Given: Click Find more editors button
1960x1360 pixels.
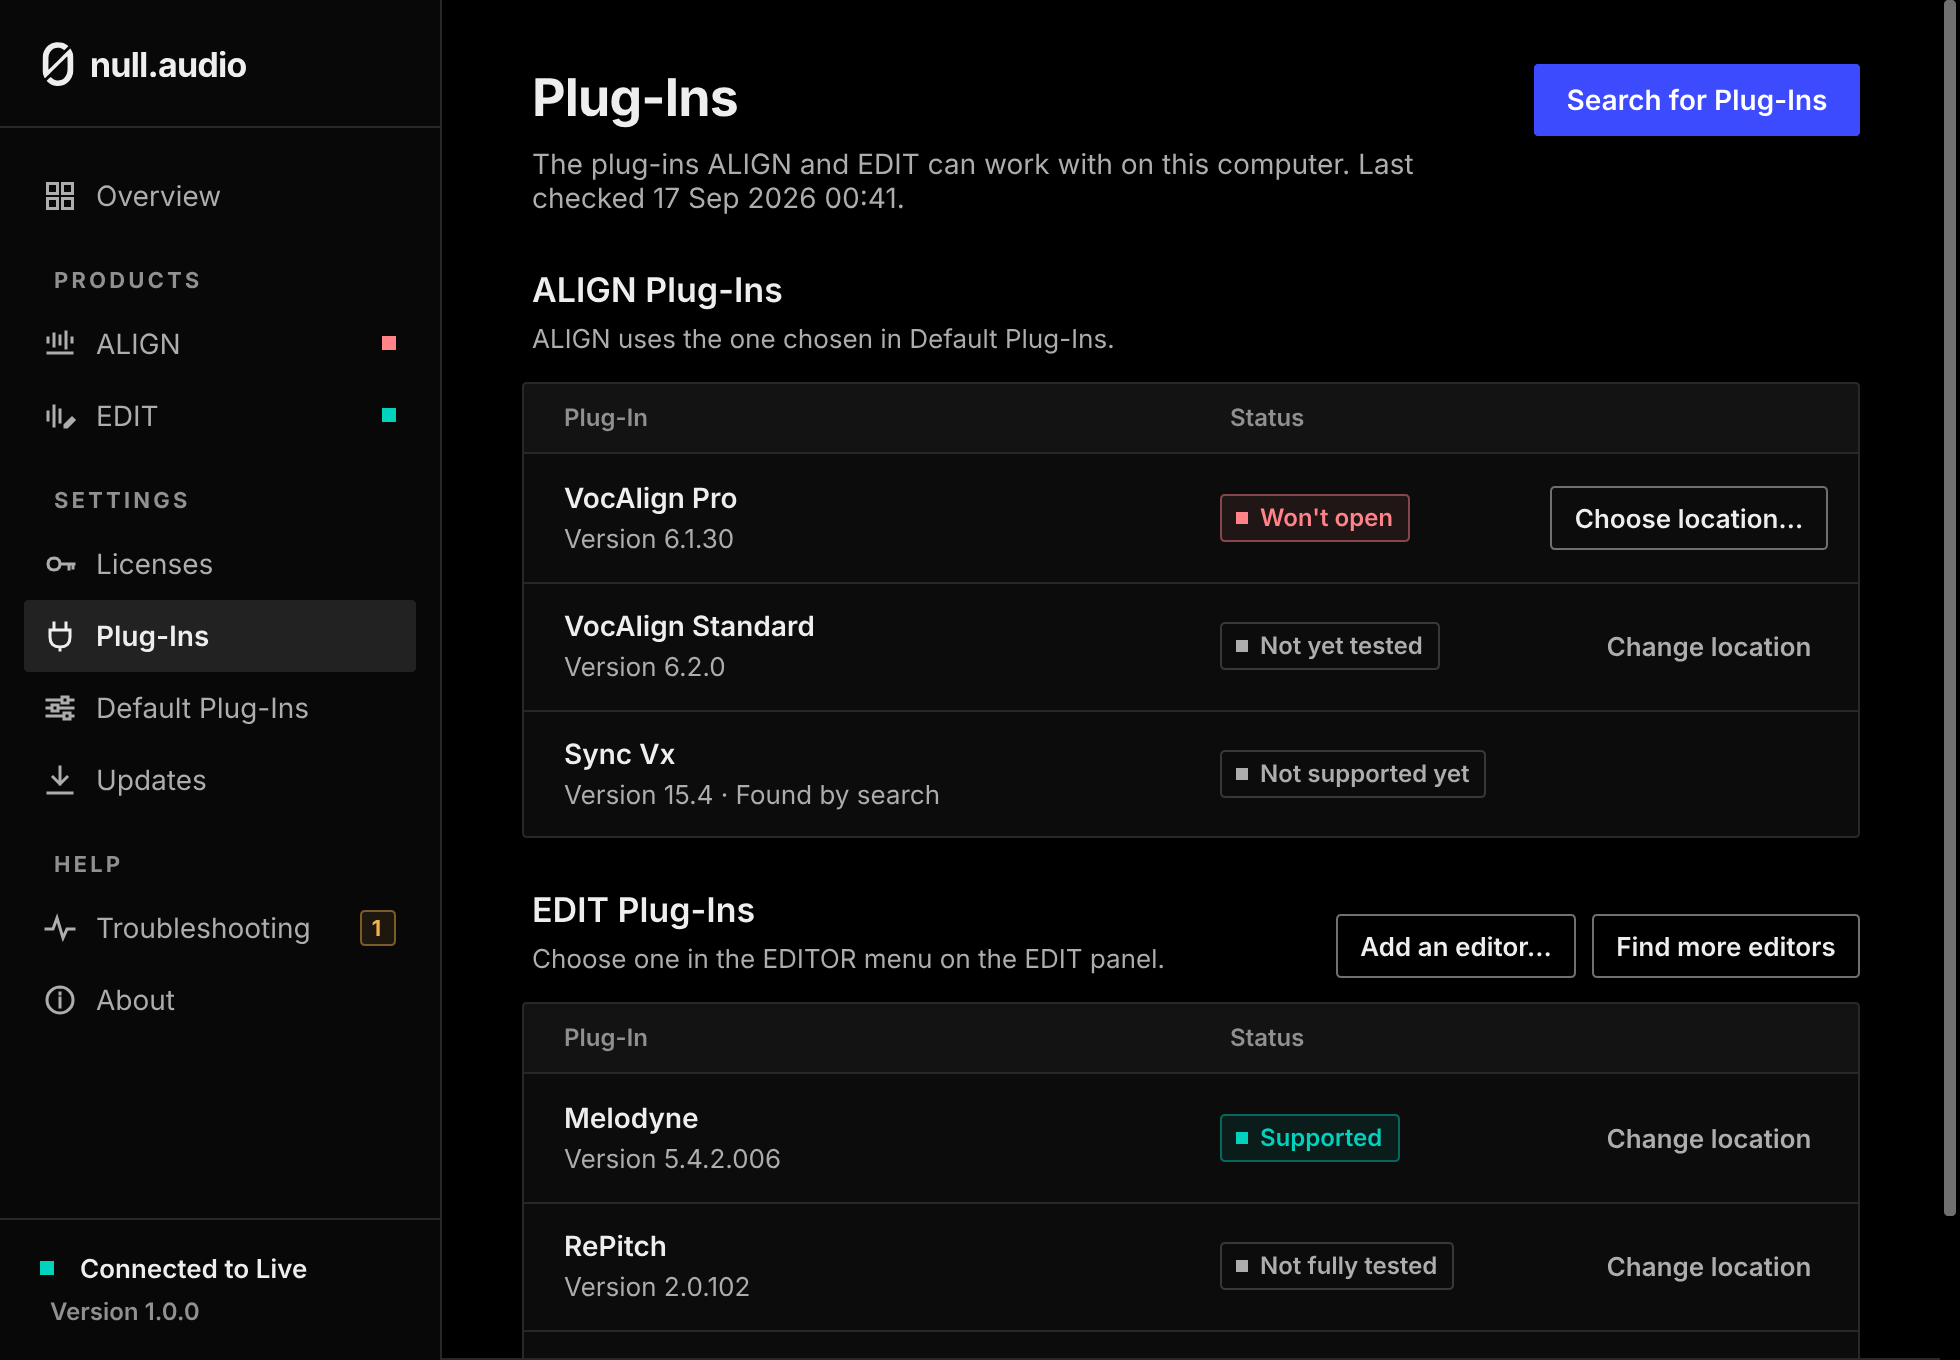Looking at the screenshot, I should pyautogui.click(x=1726, y=946).
